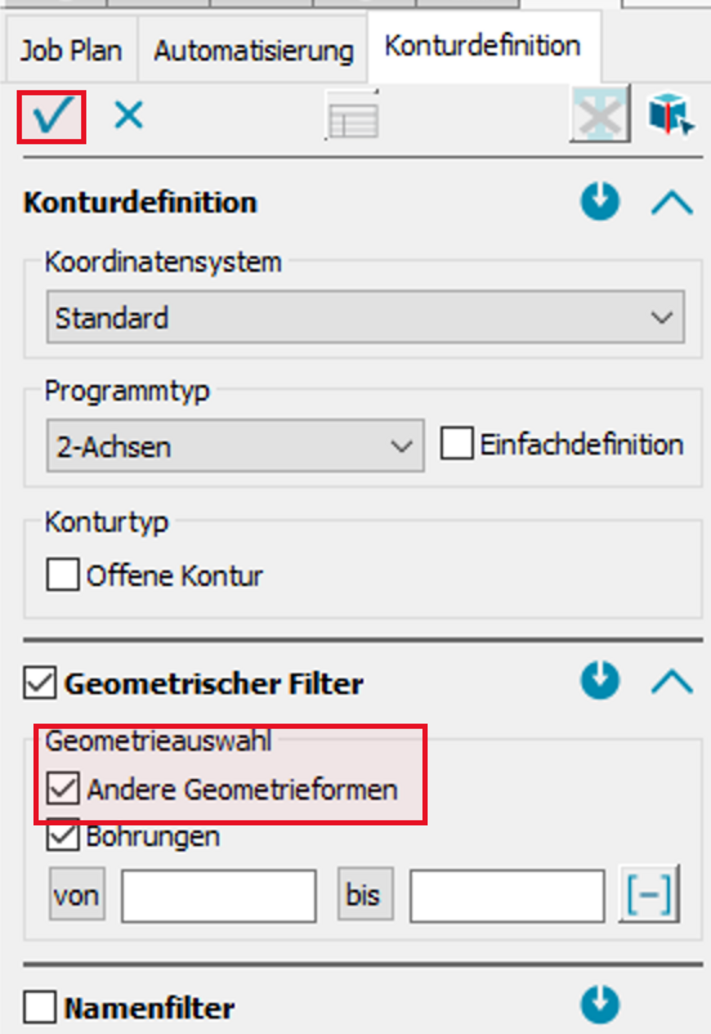
Task: Open the Automatisierung tab
Action: [253, 51]
